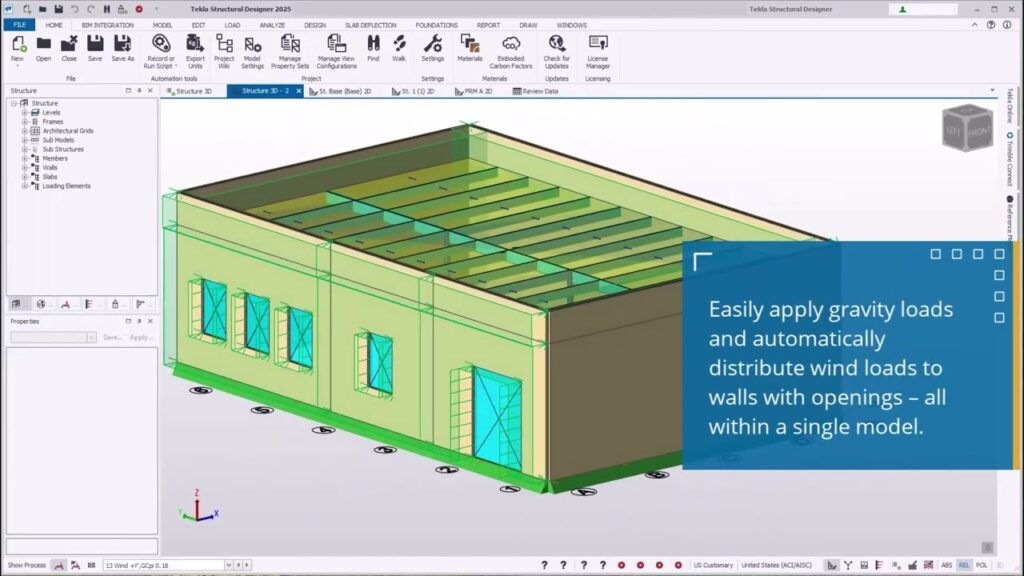Click next loadcase arrow beside dropdown
The image size is (1024, 576).
coord(247,565)
